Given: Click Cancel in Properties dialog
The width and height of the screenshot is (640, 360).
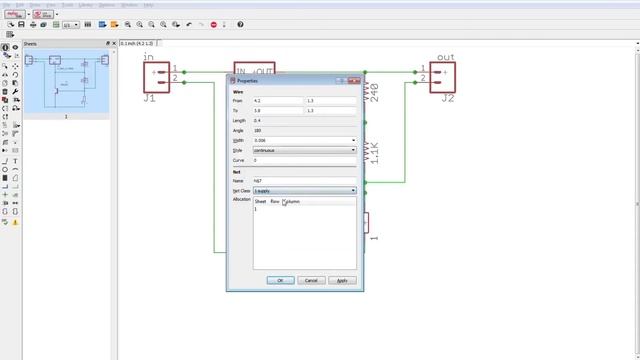Looking at the screenshot, I should (x=311, y=280).
